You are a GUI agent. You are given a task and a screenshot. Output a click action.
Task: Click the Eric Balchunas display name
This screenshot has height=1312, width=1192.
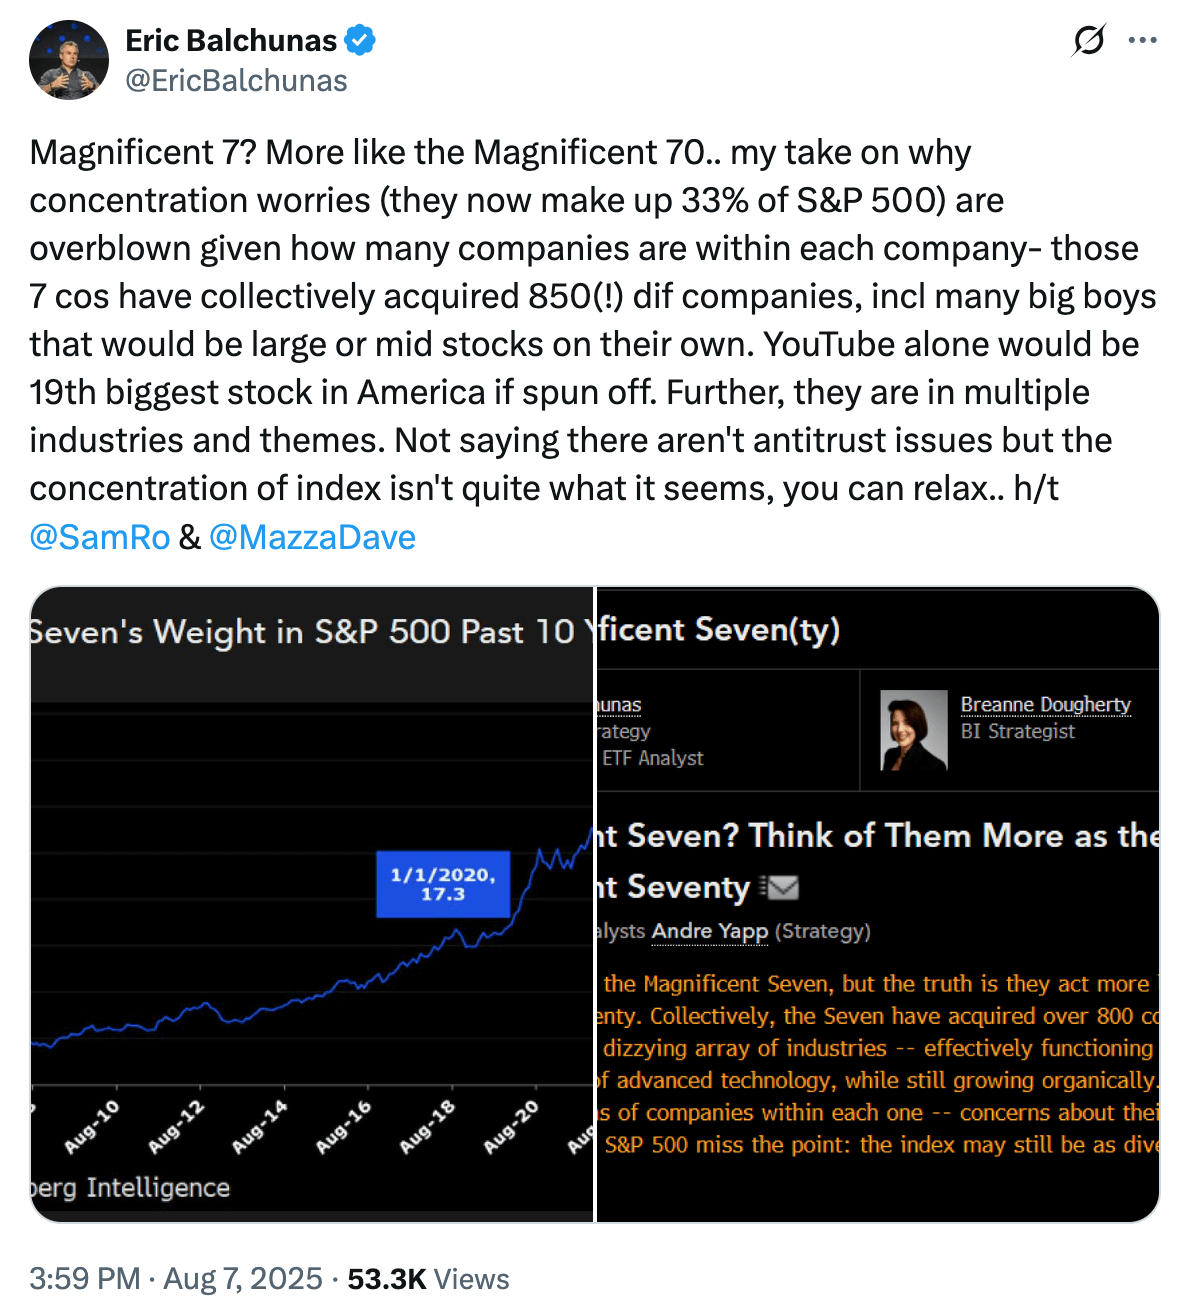coord(231,41)
